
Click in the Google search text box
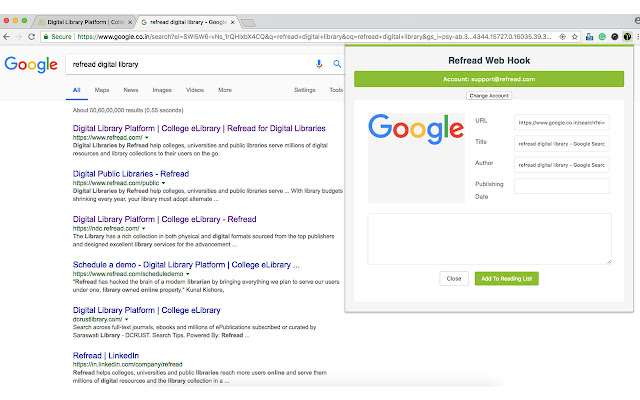click(x=188, y=64)
